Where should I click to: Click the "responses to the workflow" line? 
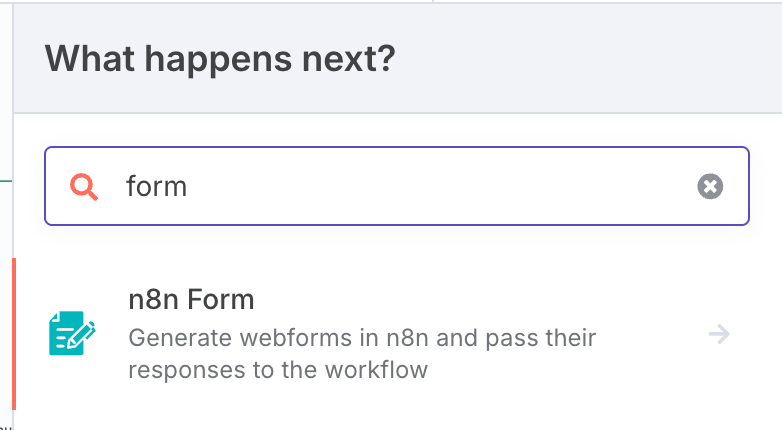(278, 370)
